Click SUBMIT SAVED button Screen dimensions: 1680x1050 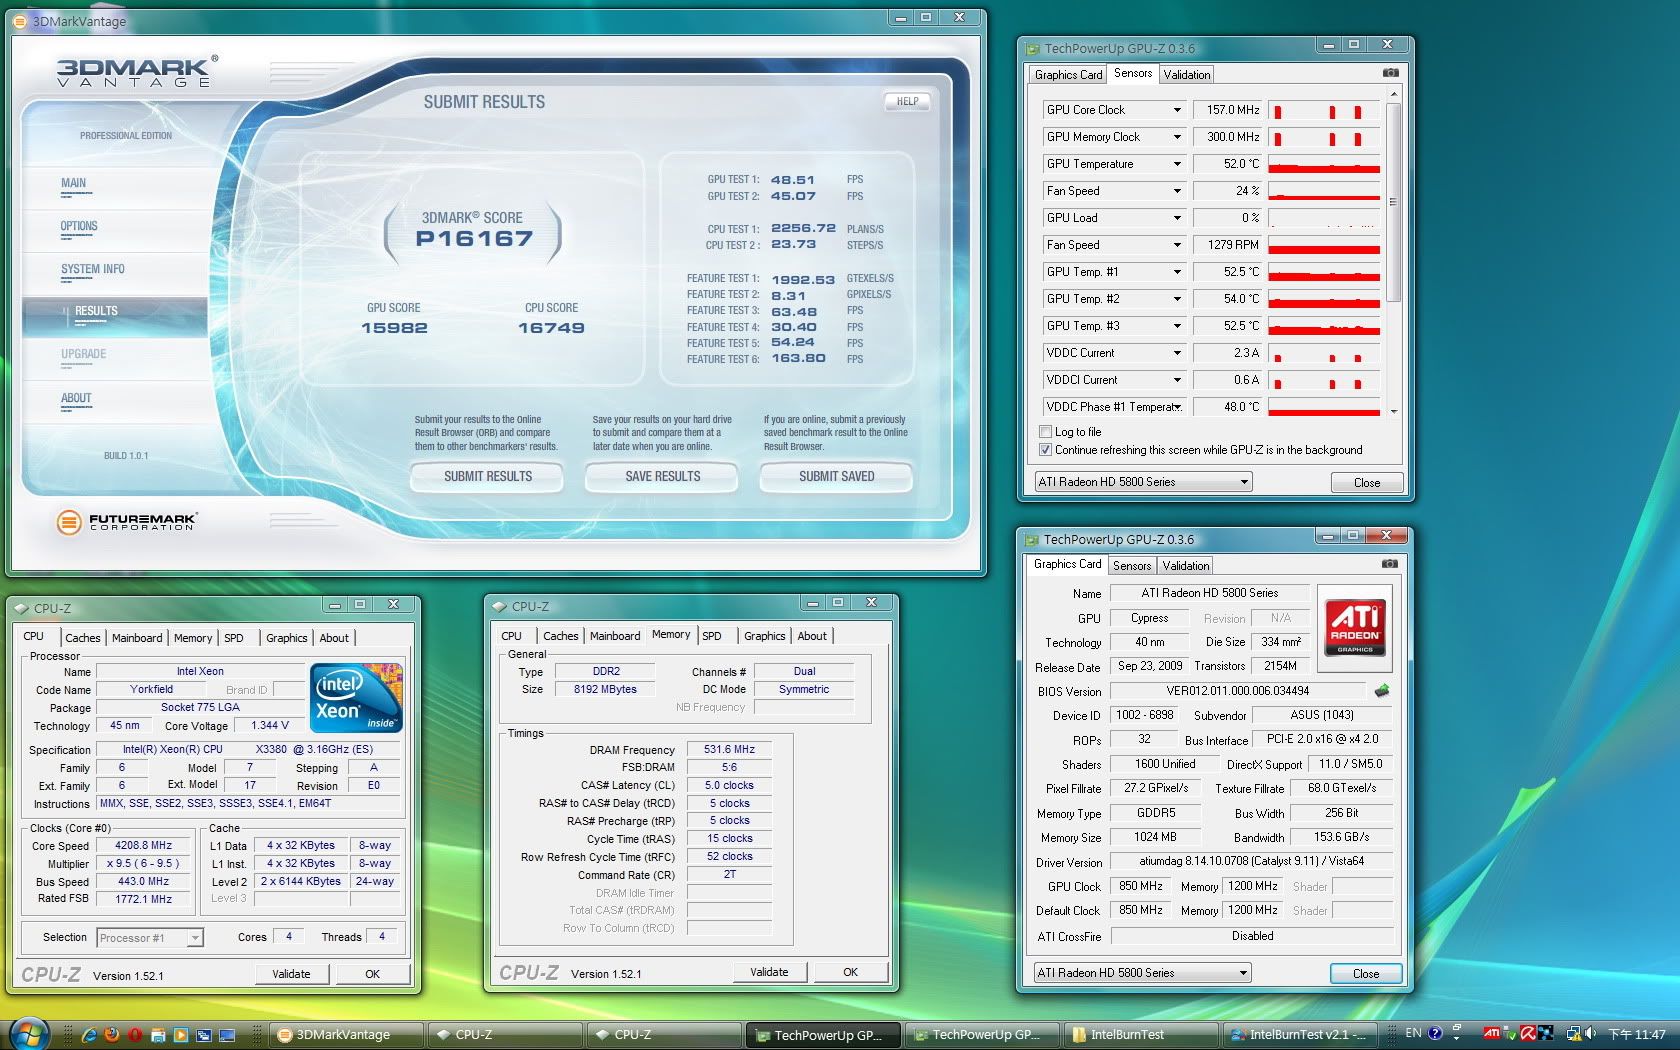836,477
